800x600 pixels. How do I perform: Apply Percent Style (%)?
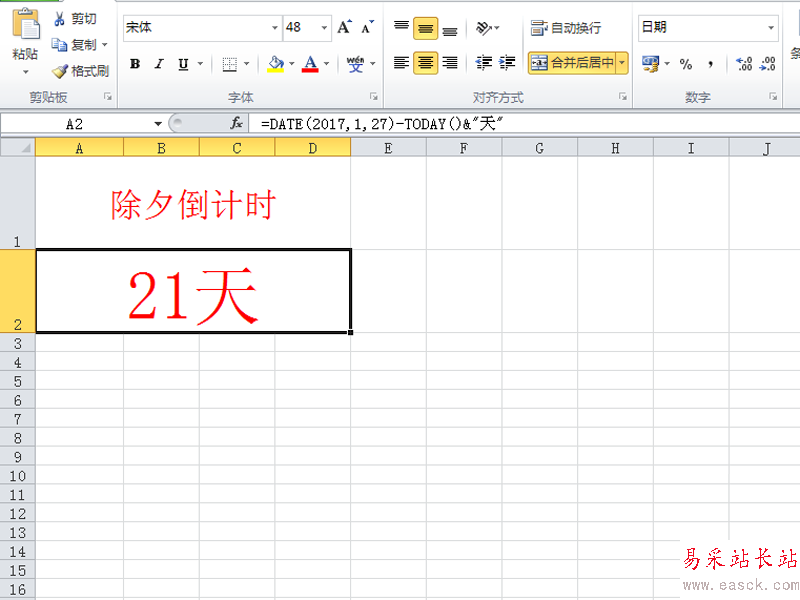[x=686, y=64]
